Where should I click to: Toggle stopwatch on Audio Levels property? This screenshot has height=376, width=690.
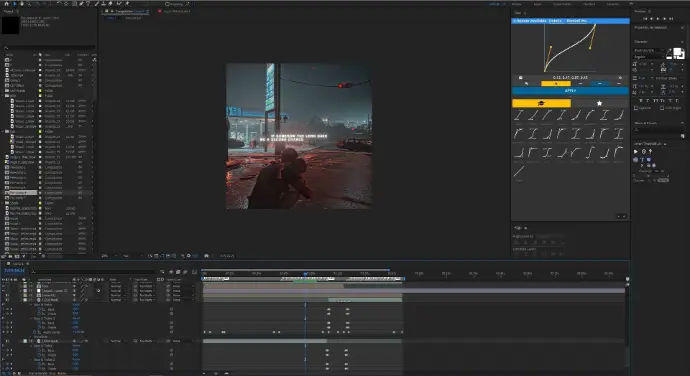click(x=34, y=332)
